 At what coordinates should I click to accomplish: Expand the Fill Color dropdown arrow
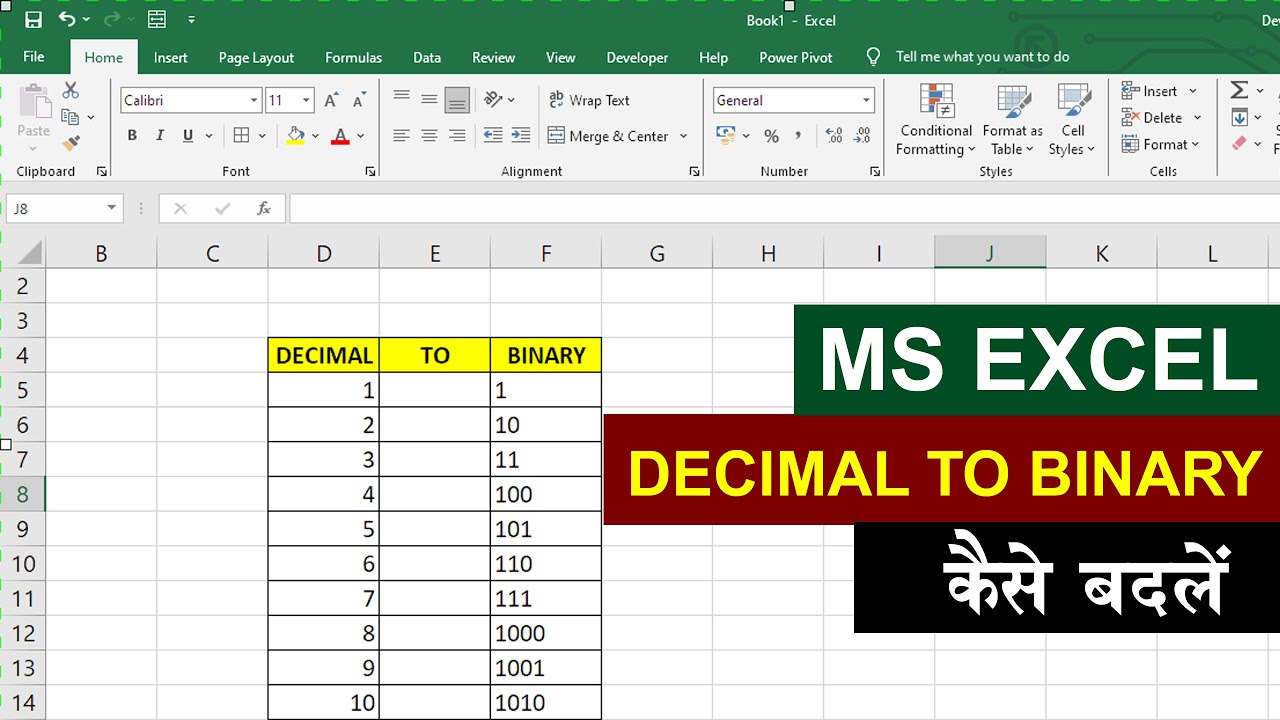click(x=315, y=136)
